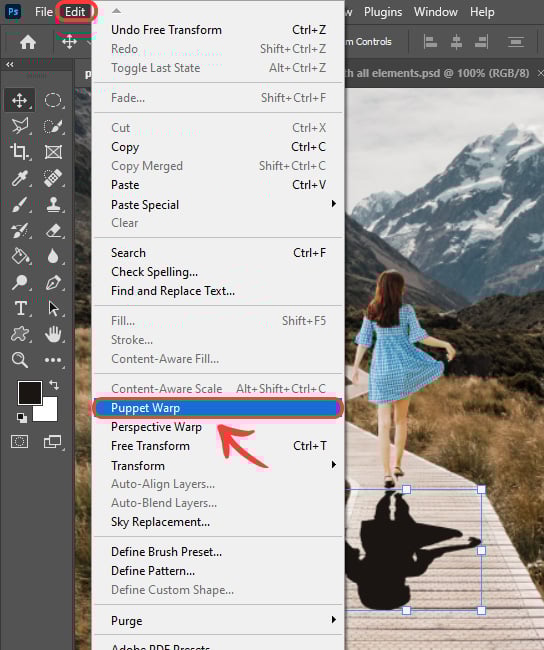
Task: Expand Purge submenu
Action: tap(333, 620)
